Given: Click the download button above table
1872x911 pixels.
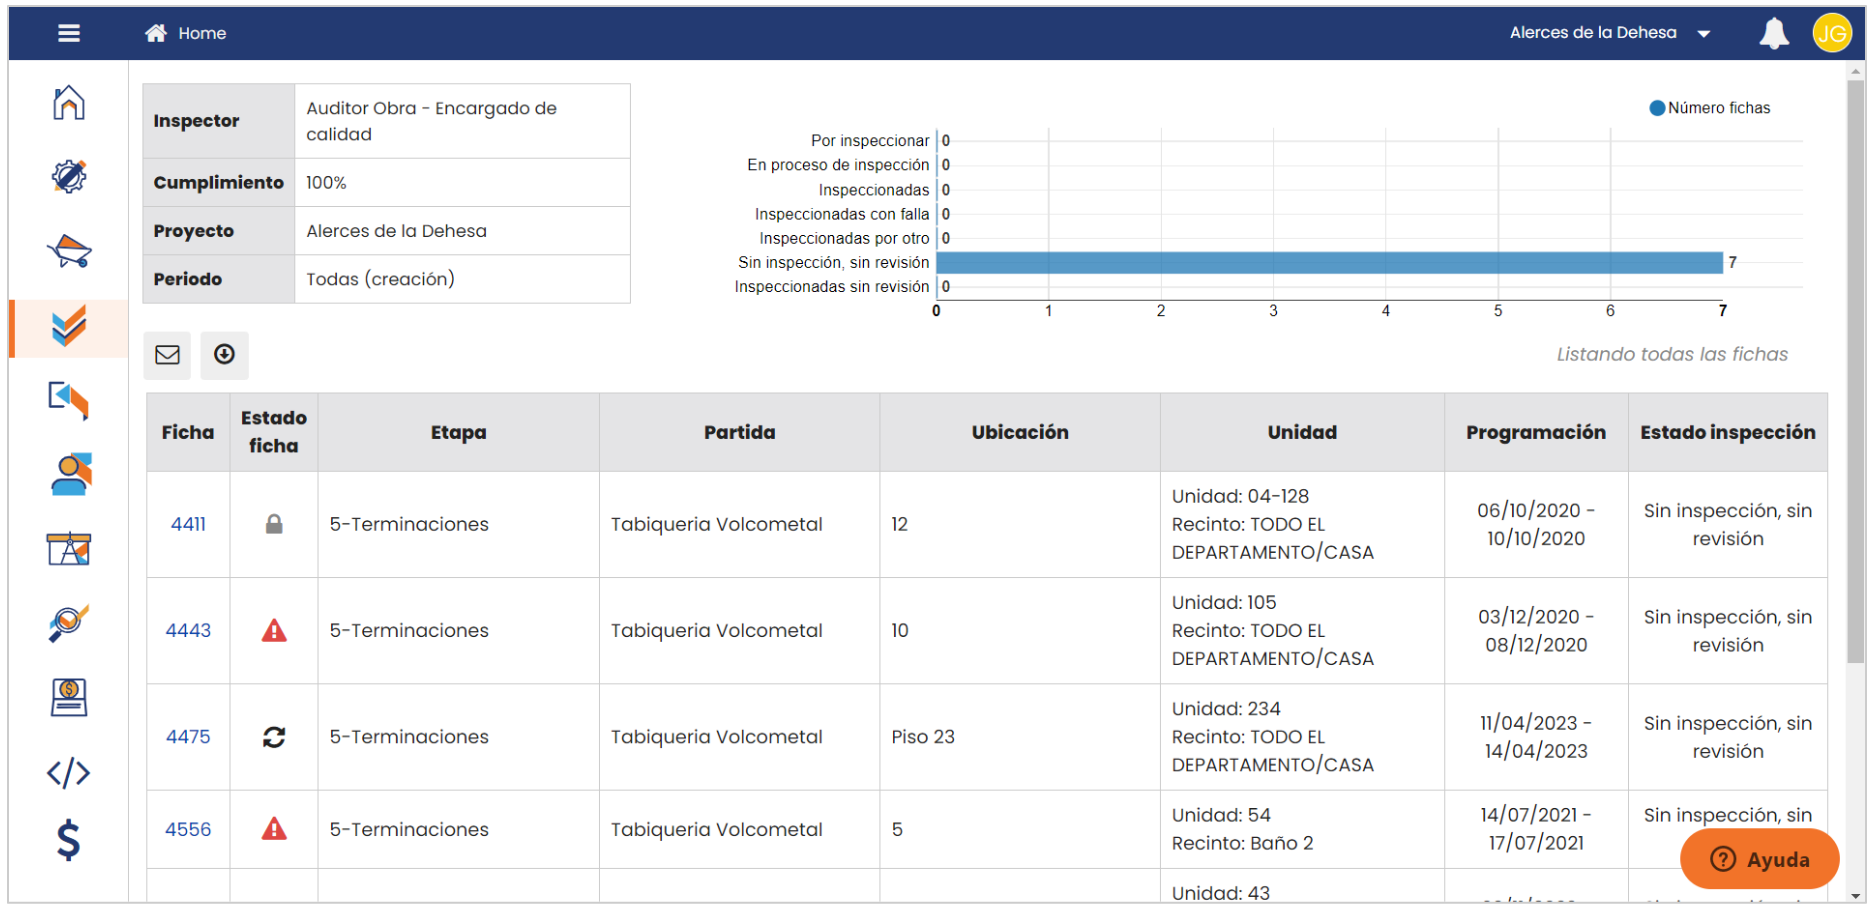Looking at the screenshot, I should click(224, 355).
